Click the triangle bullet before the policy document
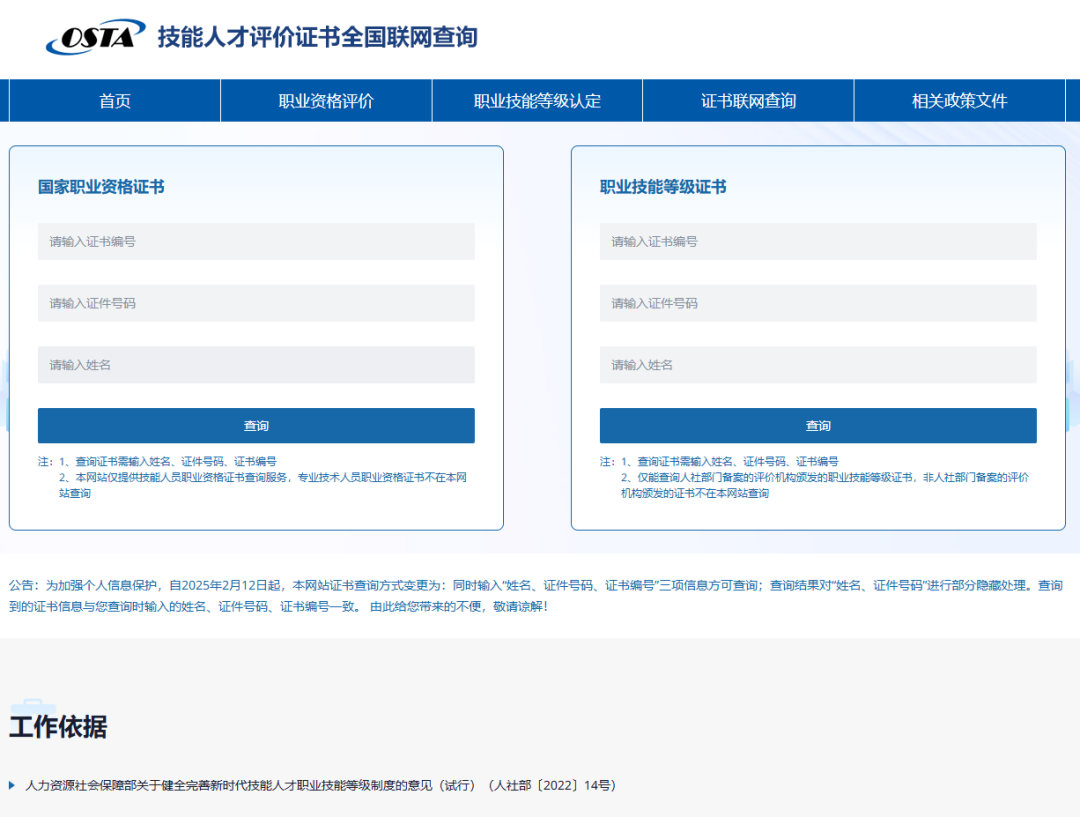 (12, 786)
